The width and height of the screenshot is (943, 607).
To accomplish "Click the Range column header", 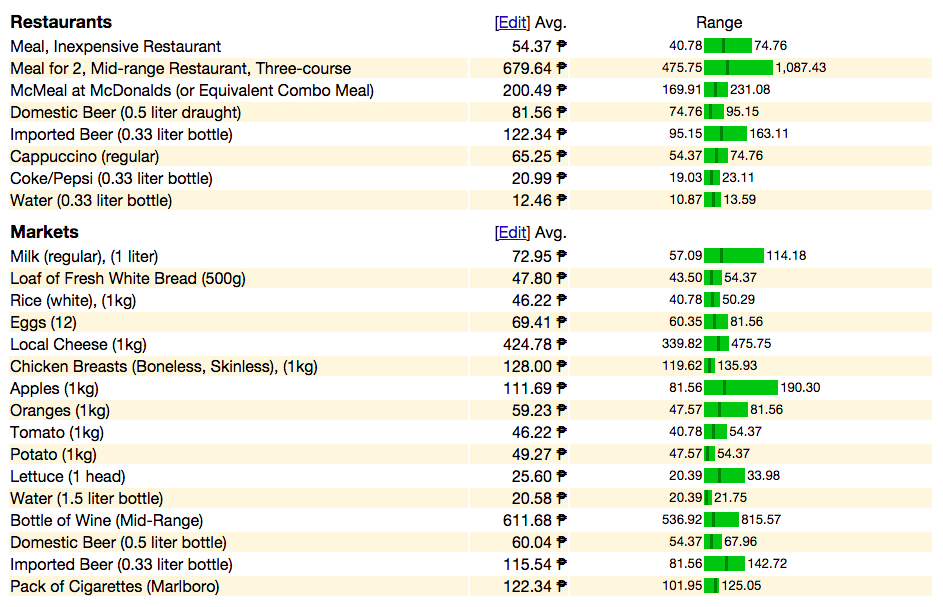I will 719,23.
